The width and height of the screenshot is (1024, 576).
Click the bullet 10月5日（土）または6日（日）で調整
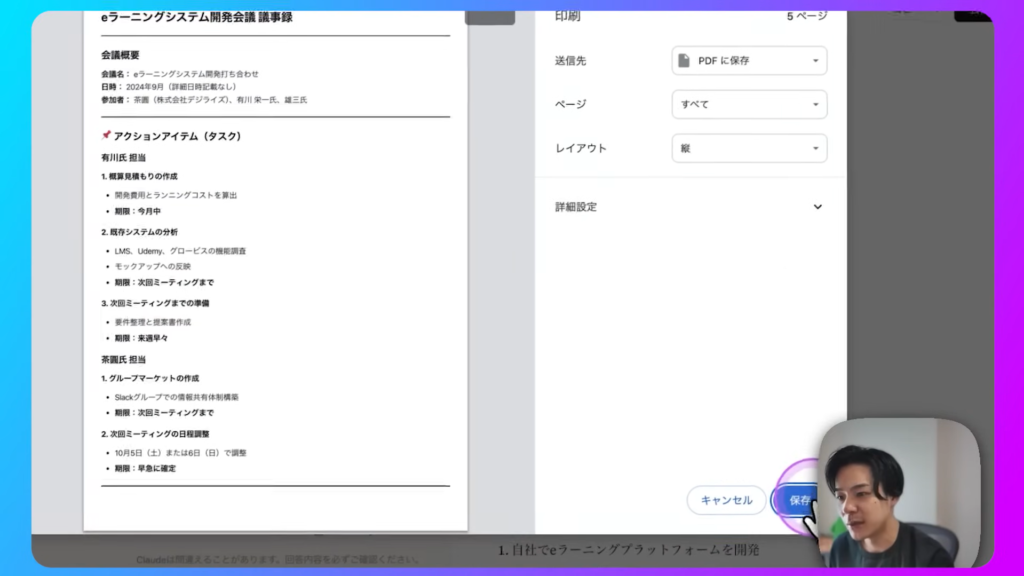(x=180, y=453)
